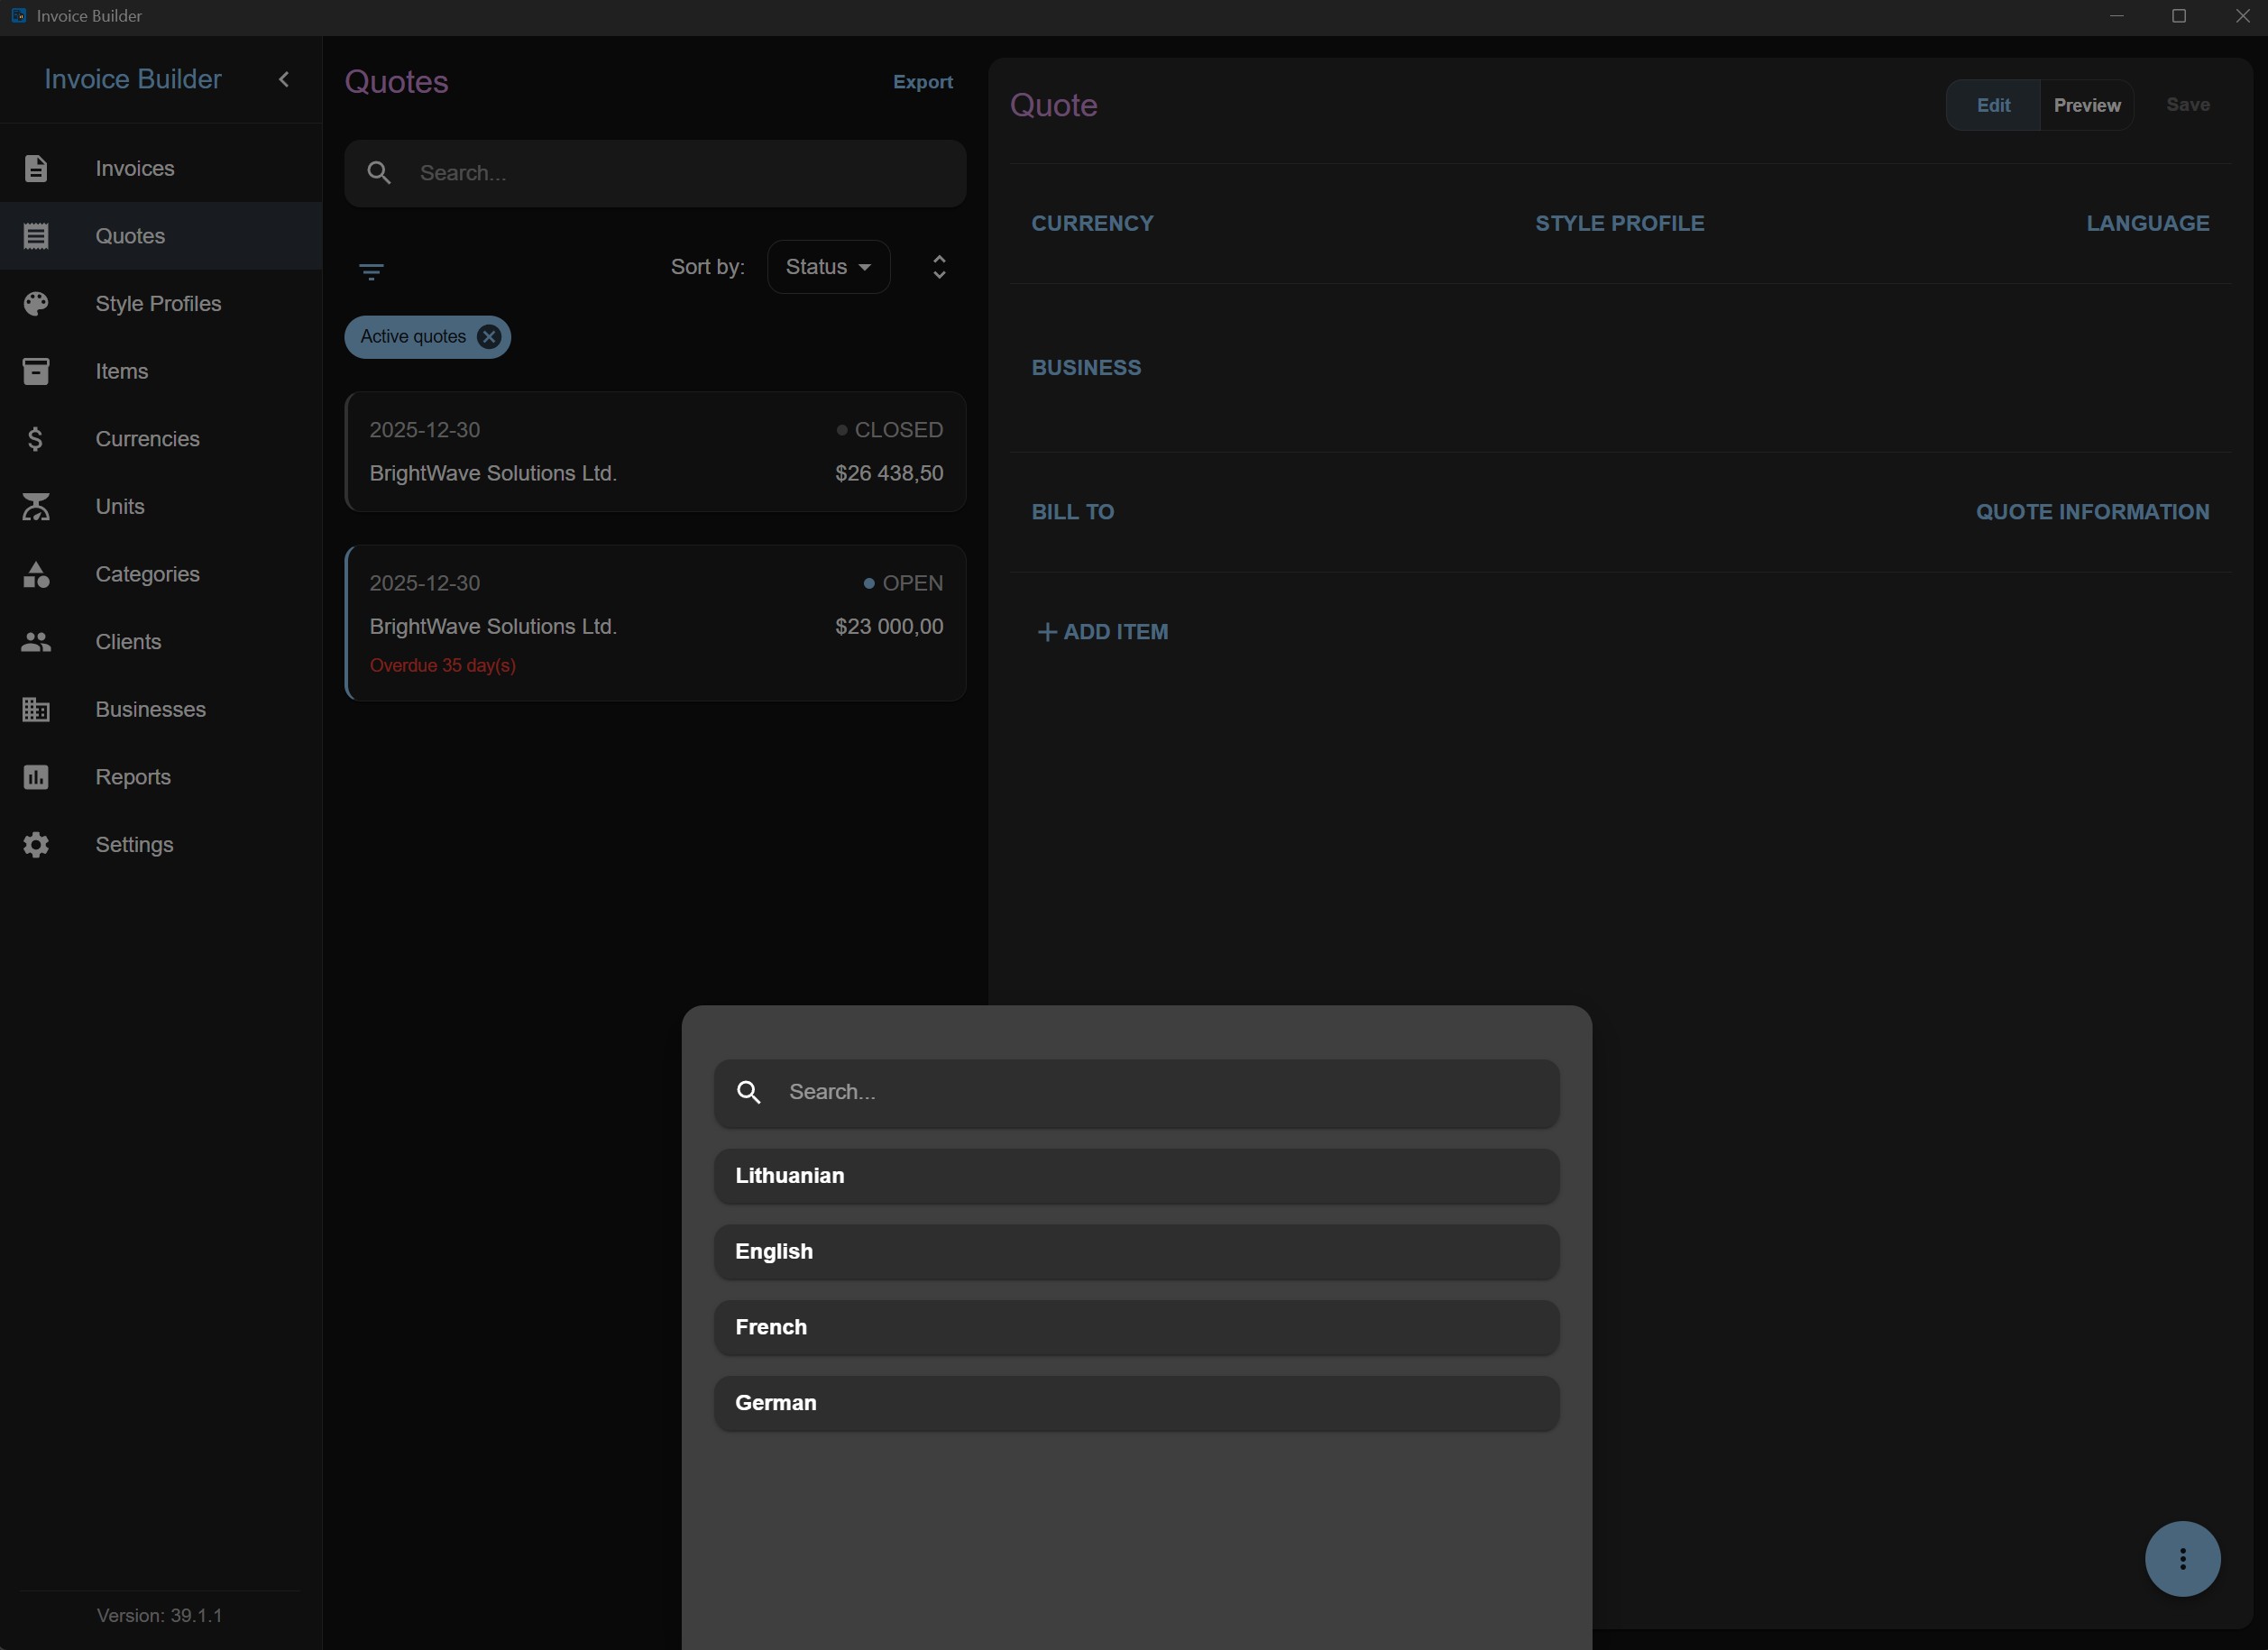Choose French from the language list
This screenshot has width=2268, height=1650.
coord(1136,1327)
